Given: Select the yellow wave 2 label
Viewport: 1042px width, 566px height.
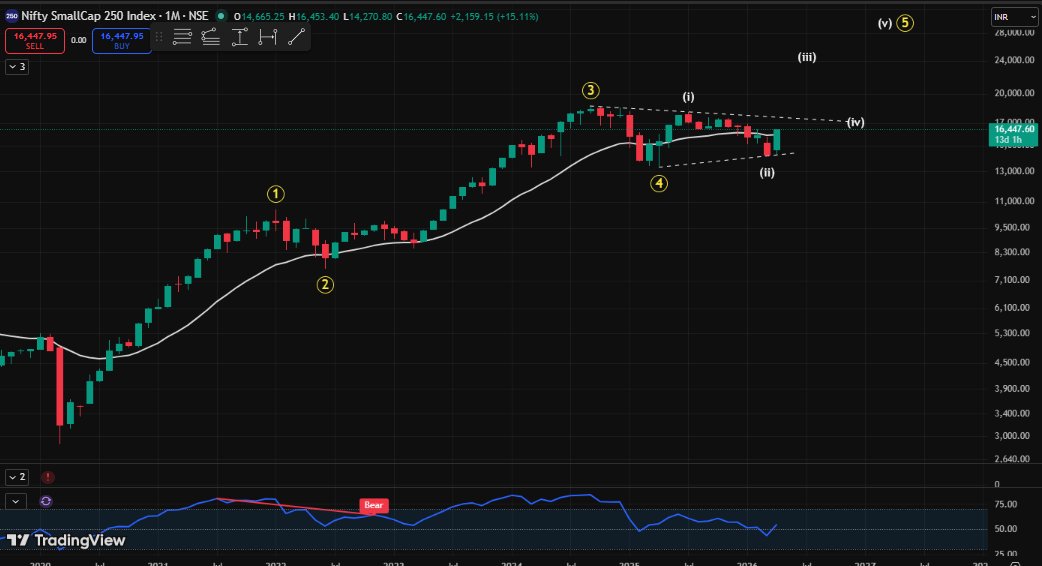Looking at the screenshot, I should point(325,285).
